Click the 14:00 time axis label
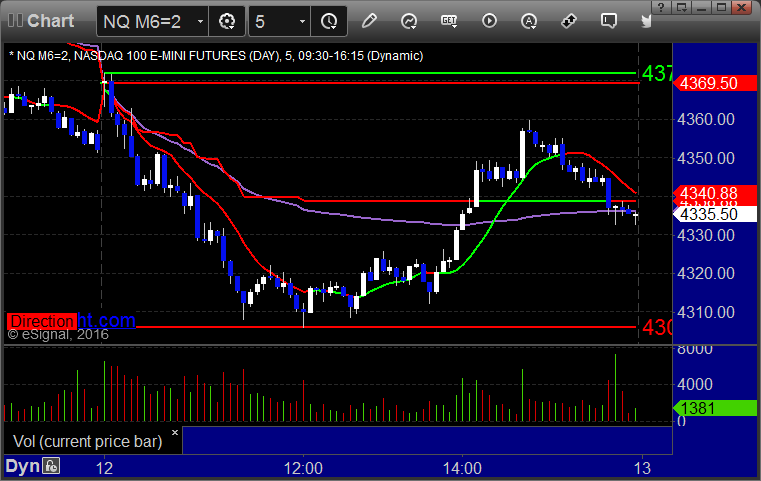 (x=462, y=468)
